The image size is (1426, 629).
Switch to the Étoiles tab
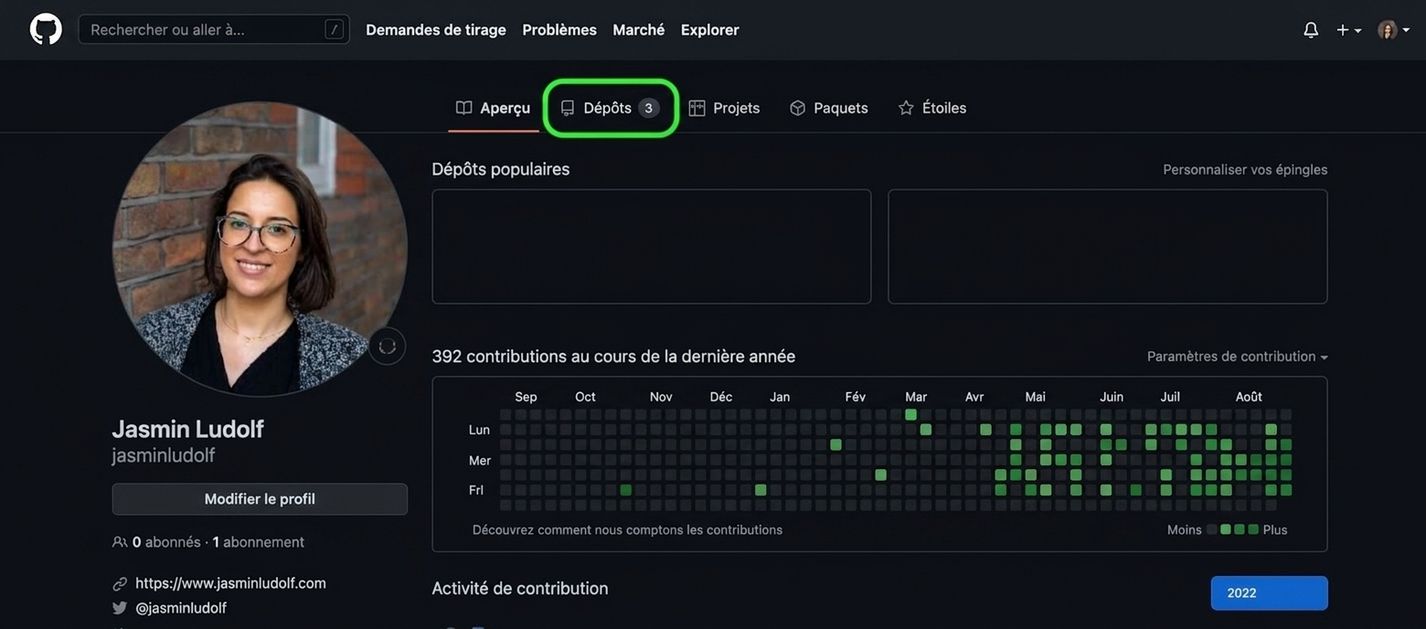pos(932,108)
